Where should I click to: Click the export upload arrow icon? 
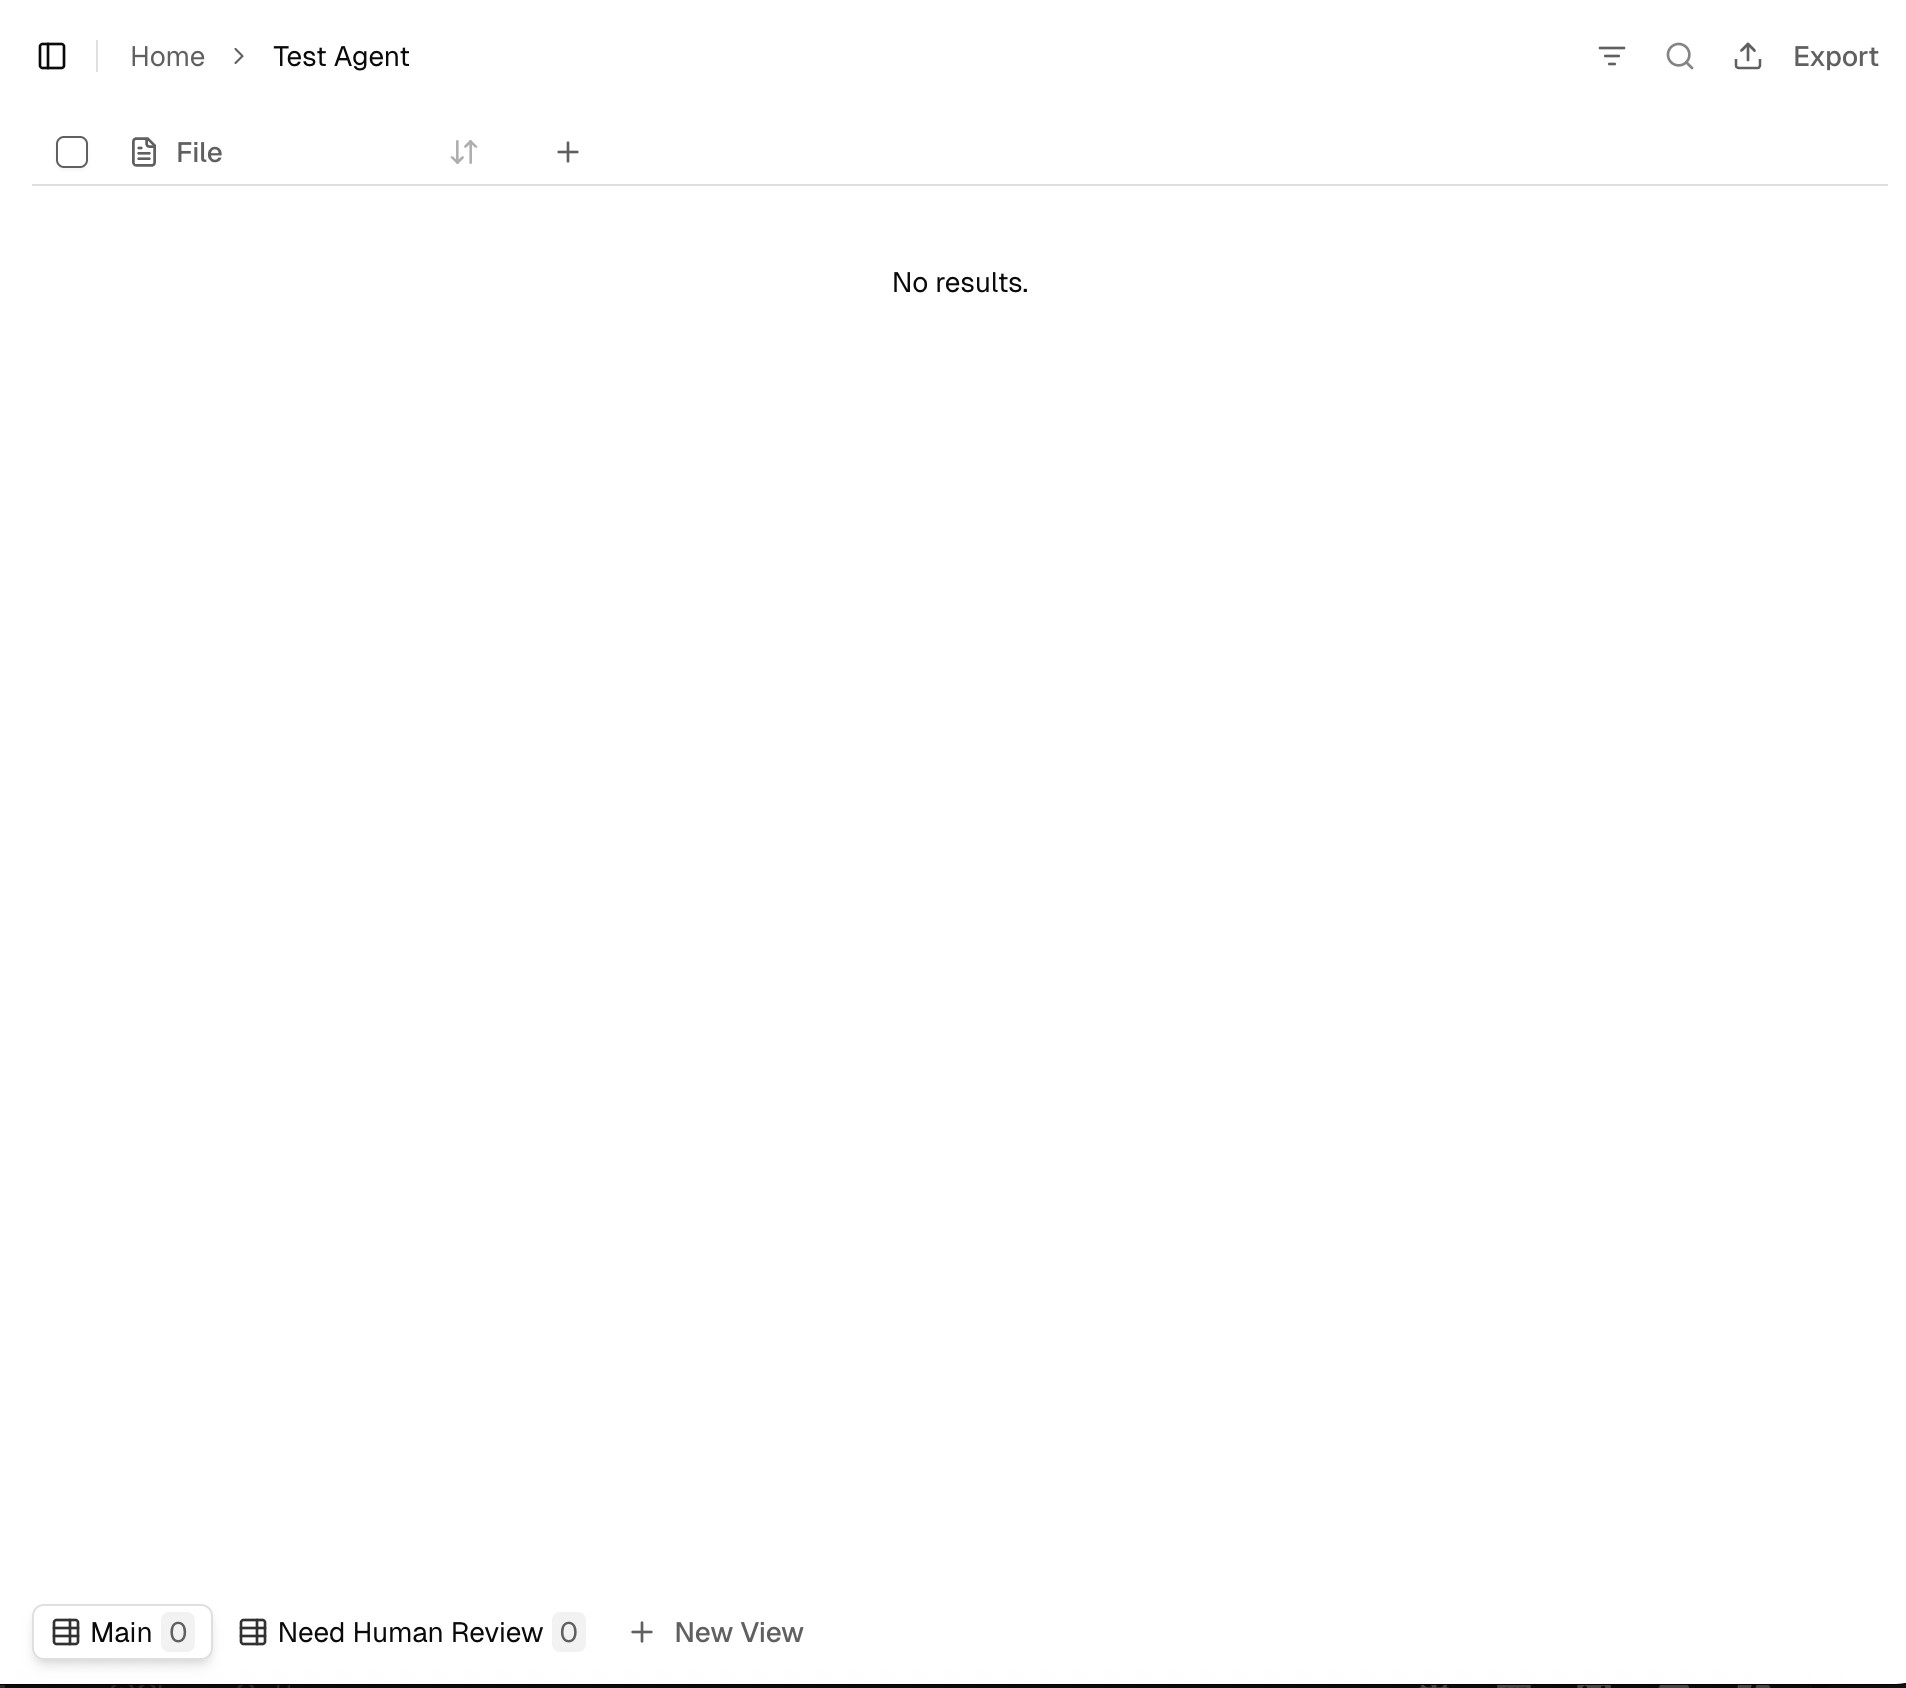pyautogui.click(x=1747, y=56)
